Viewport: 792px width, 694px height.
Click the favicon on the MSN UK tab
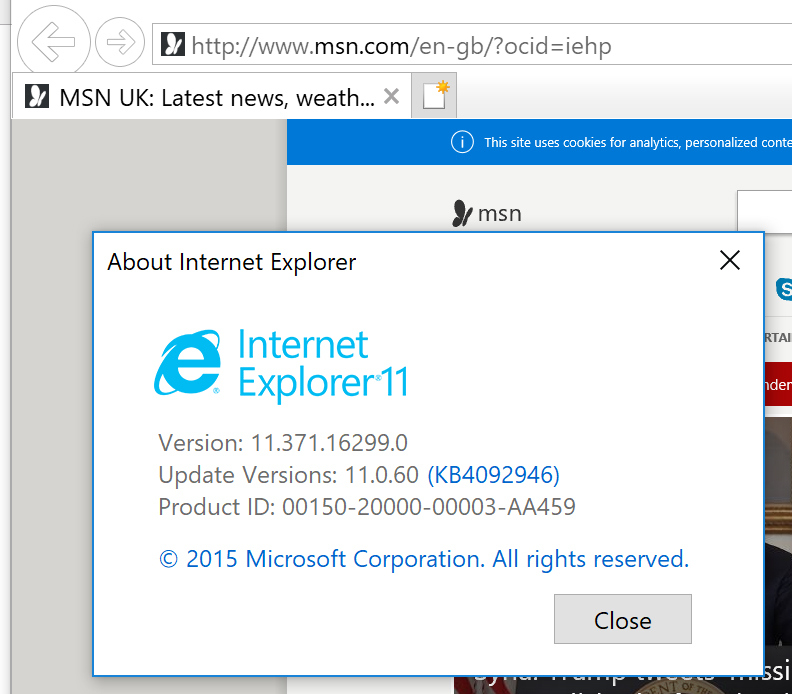pos(37,96)
